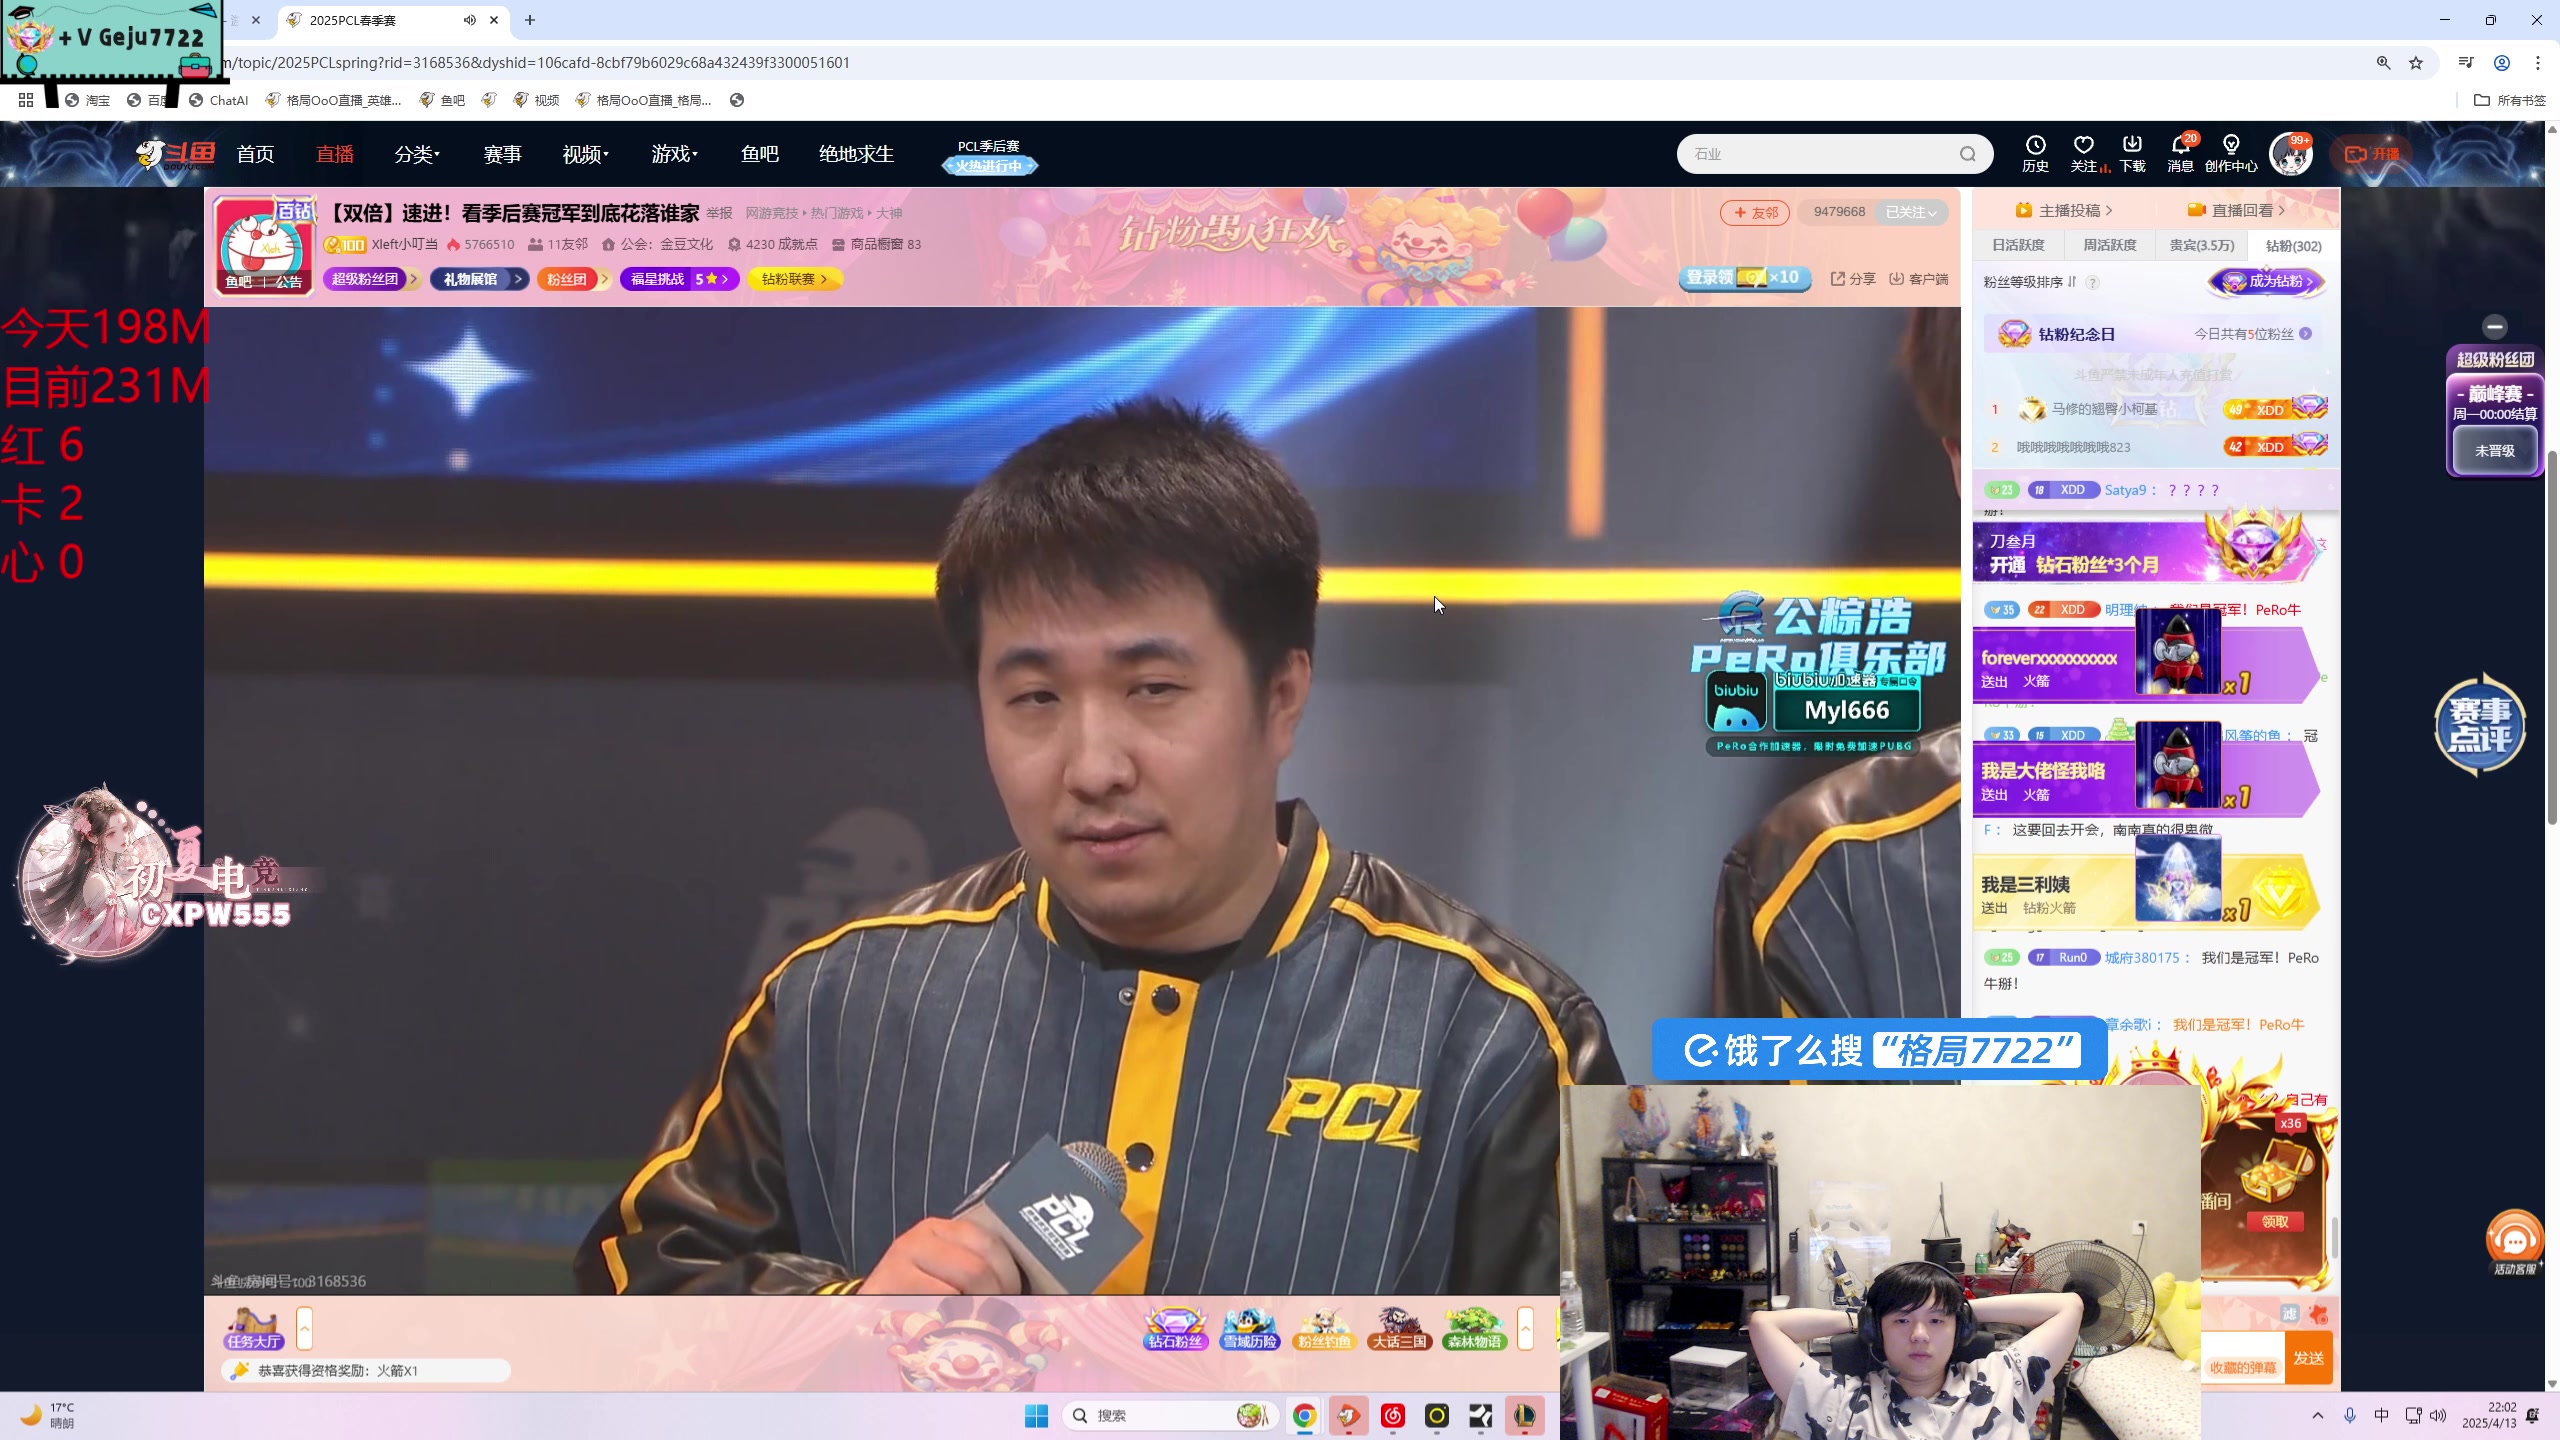Click 客户端 client download icon
The height and width of the screenshot is (1440, 2560).
(x=1918, y=279)
